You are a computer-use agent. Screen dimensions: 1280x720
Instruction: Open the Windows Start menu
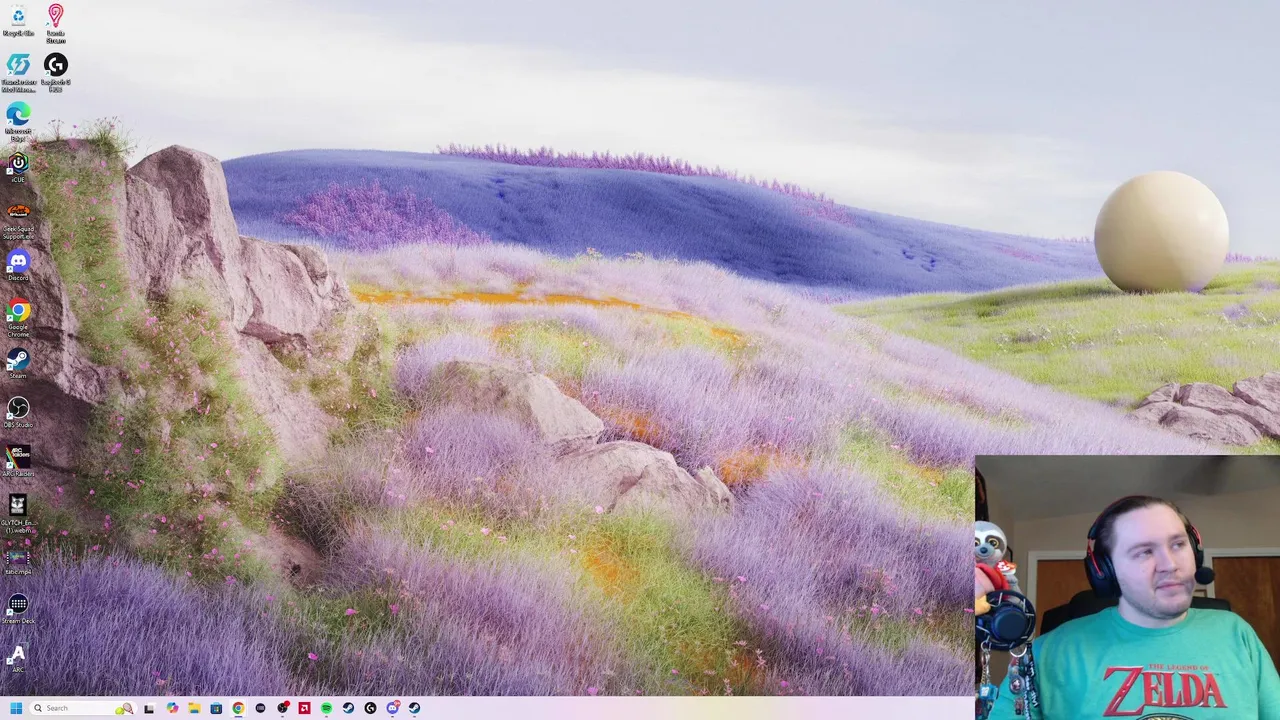coord(16,708)
